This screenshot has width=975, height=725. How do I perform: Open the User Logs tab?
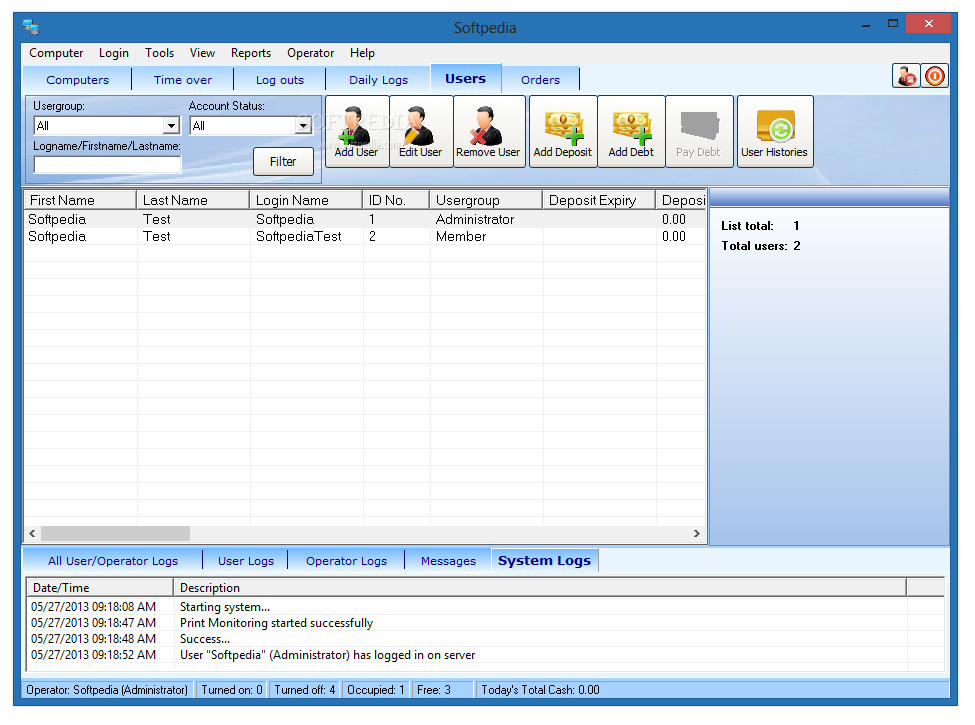coord(246,561)
